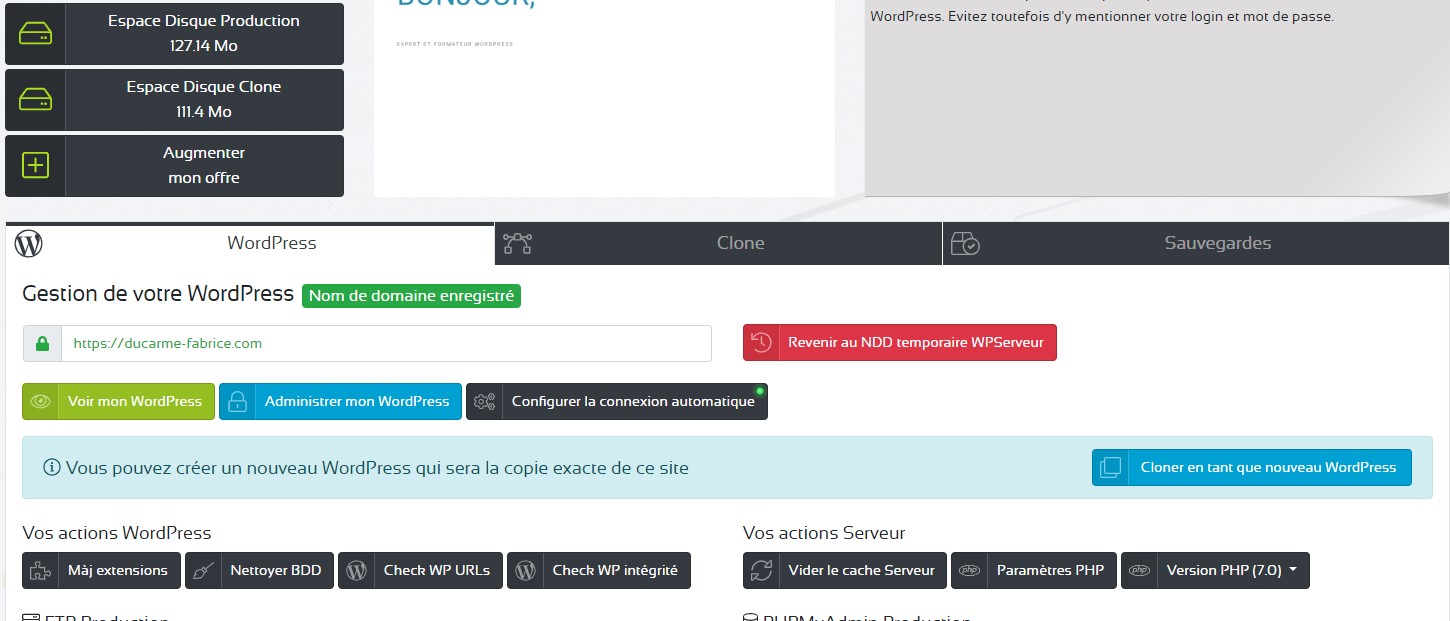Click the Check WP URLs button
This screenshot has width=1450, height=621.
[x=420, y=570]
